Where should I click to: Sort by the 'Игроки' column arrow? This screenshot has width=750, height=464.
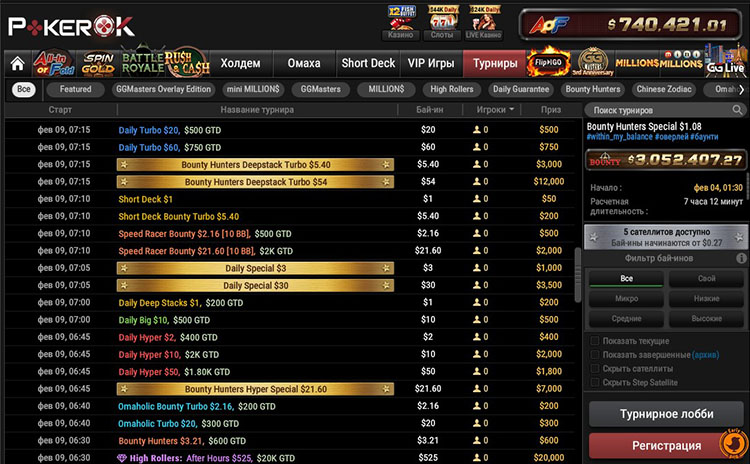pyautogui.click(x=512, y=110)
